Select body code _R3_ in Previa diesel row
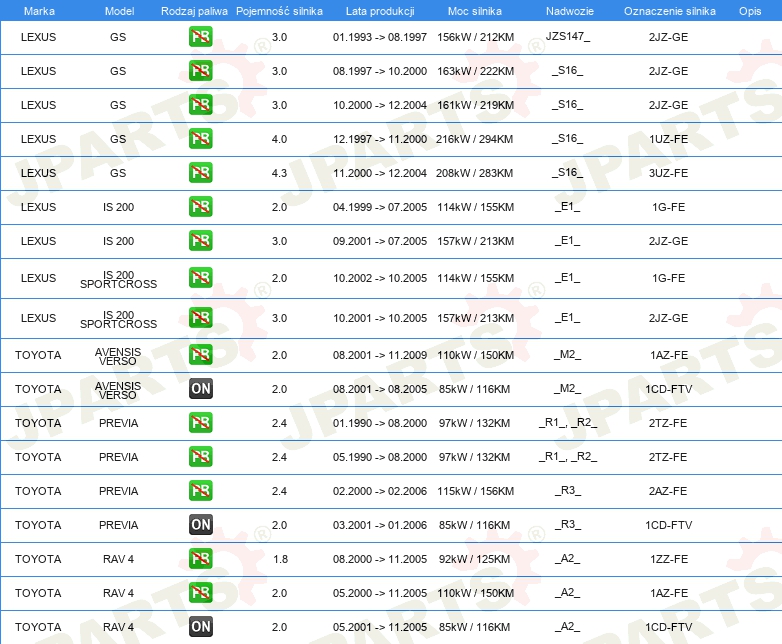 (568, 524)
